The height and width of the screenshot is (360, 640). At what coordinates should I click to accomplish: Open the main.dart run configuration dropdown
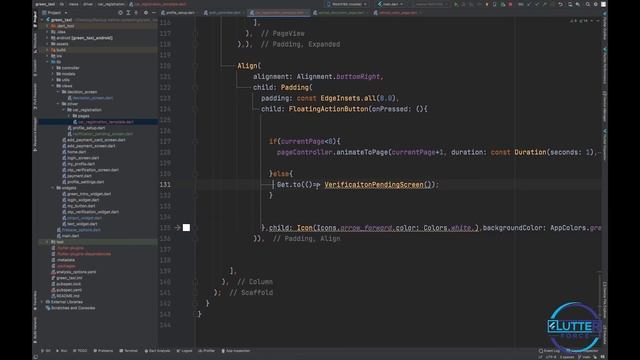point(391,4)
